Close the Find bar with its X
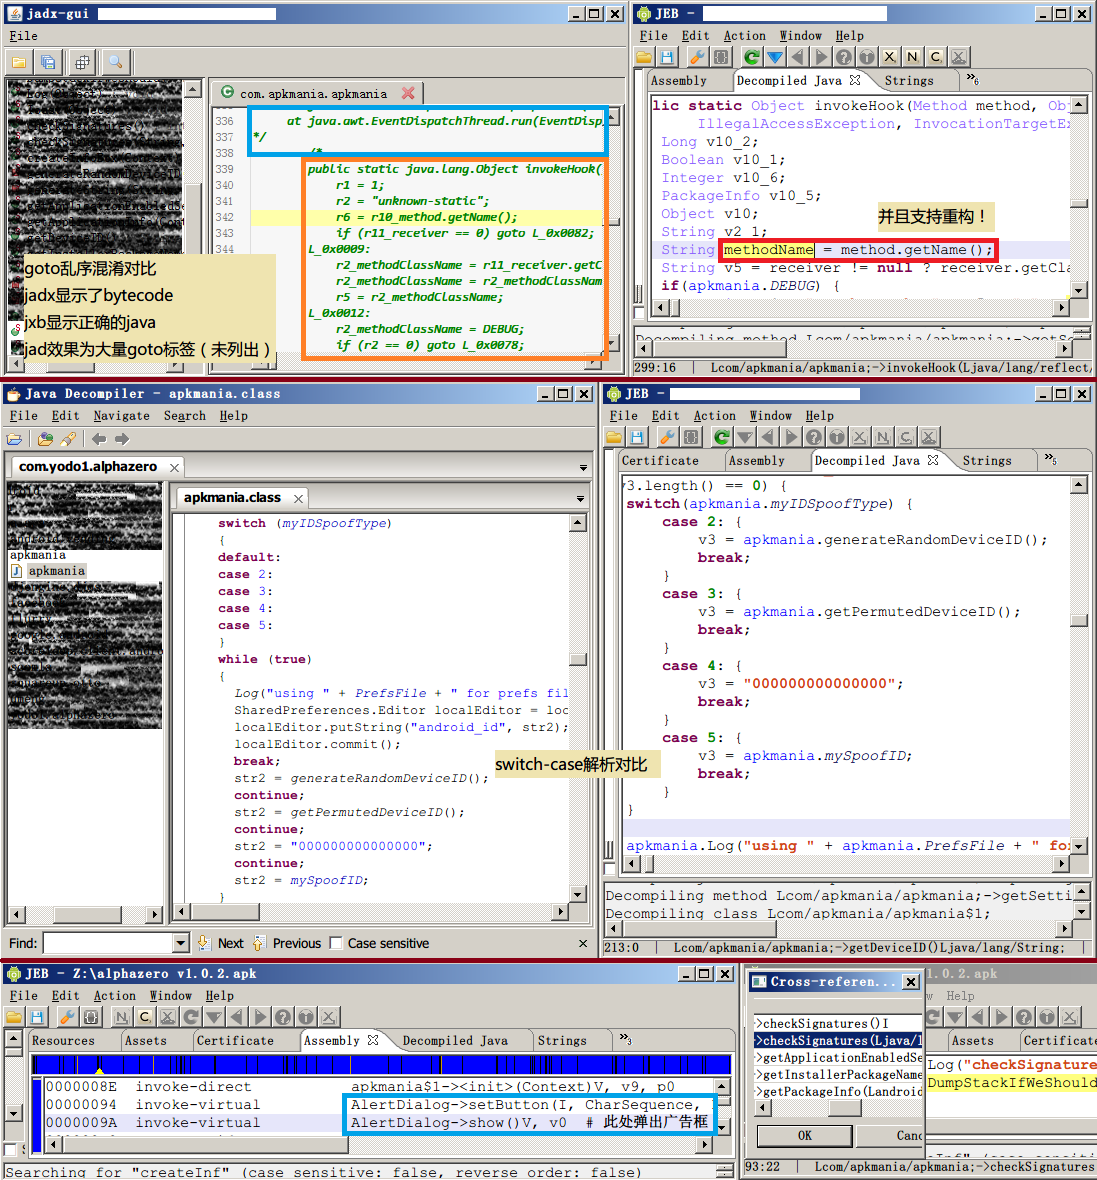 (x=583, y=943)
